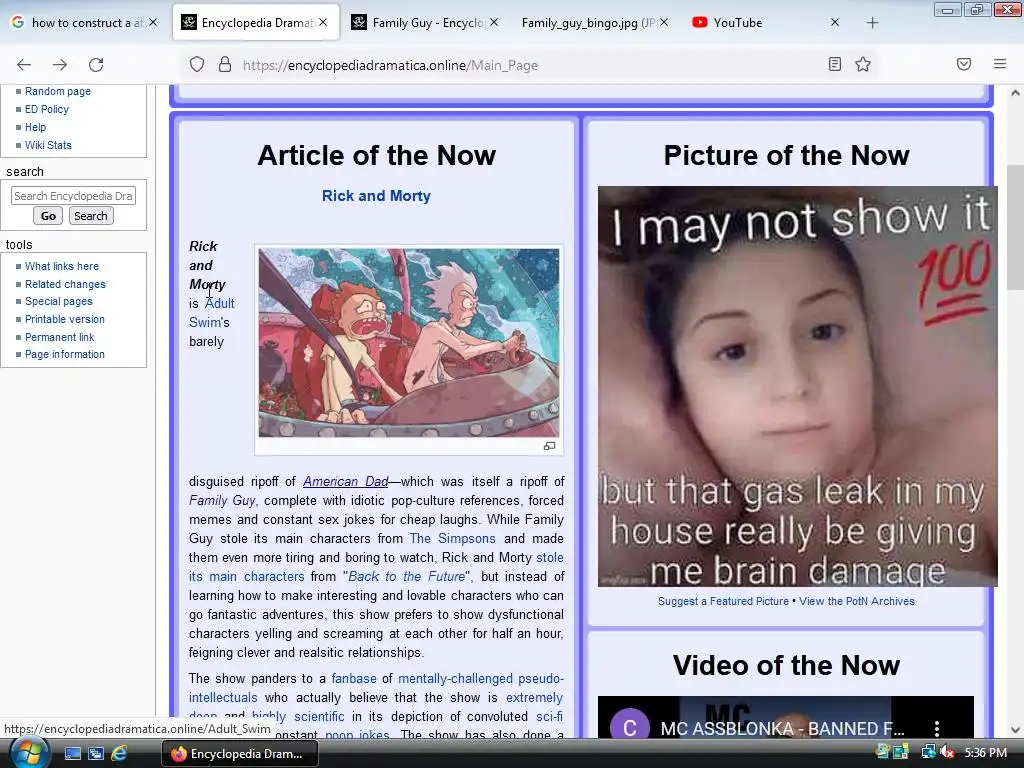
Task: Open Random page sidebar link
Action: tap(57, 91)
